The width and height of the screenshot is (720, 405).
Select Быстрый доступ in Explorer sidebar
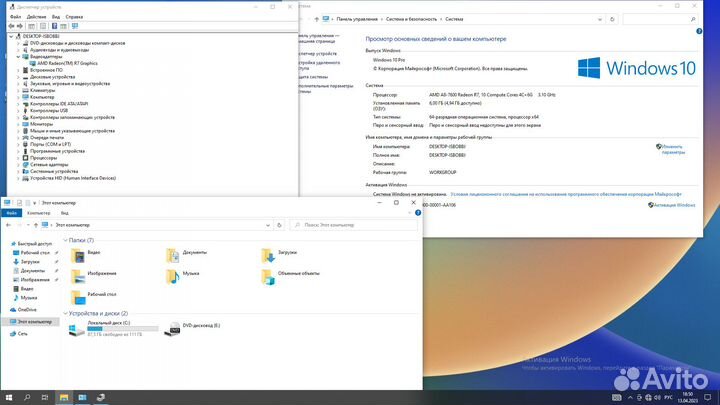pyautogui.click(x=34, y=244)
